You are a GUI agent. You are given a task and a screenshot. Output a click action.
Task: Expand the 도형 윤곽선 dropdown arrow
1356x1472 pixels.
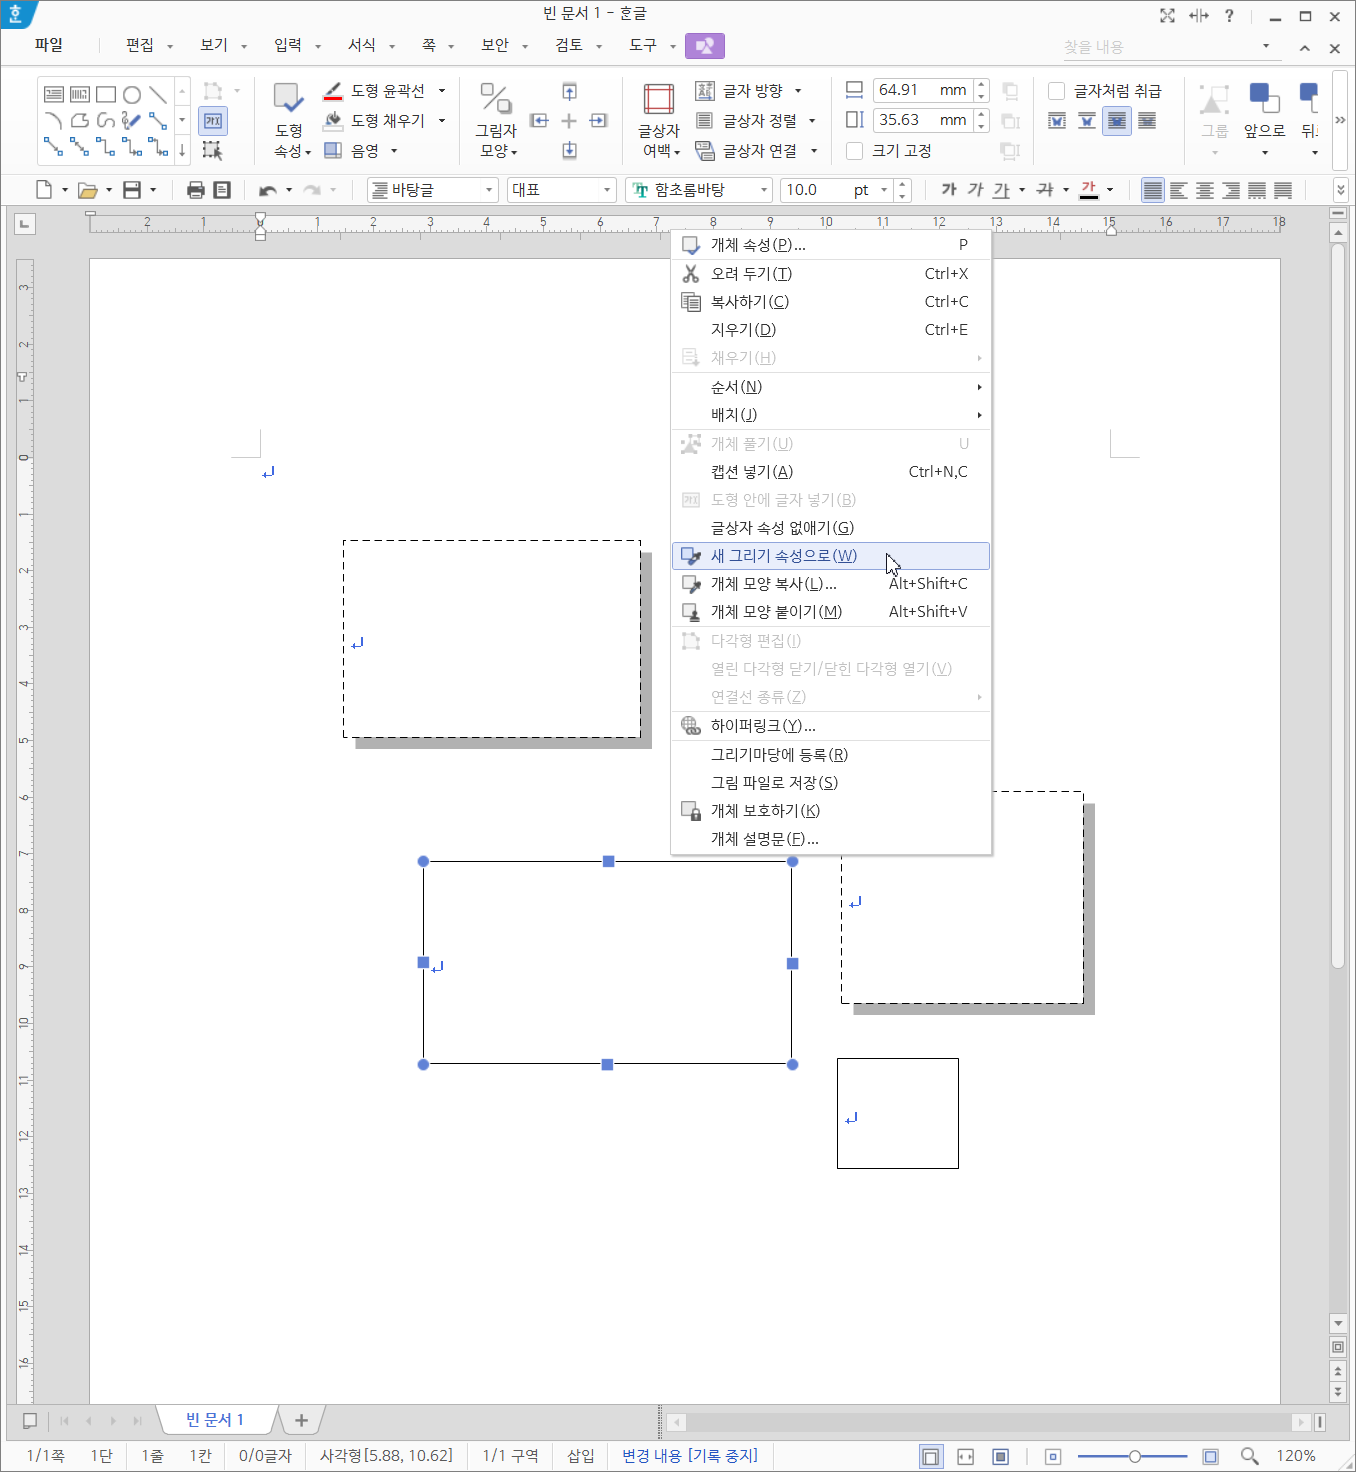(x=442, y=91)
